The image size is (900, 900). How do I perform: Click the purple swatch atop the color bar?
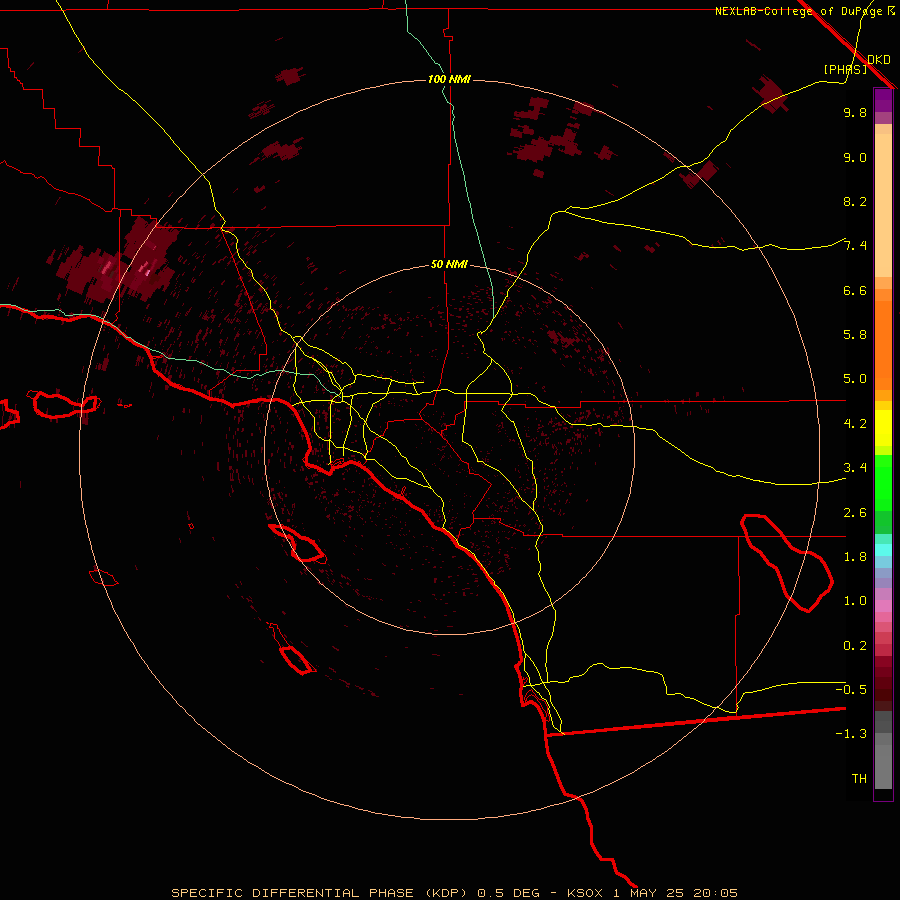click(883, 100)
